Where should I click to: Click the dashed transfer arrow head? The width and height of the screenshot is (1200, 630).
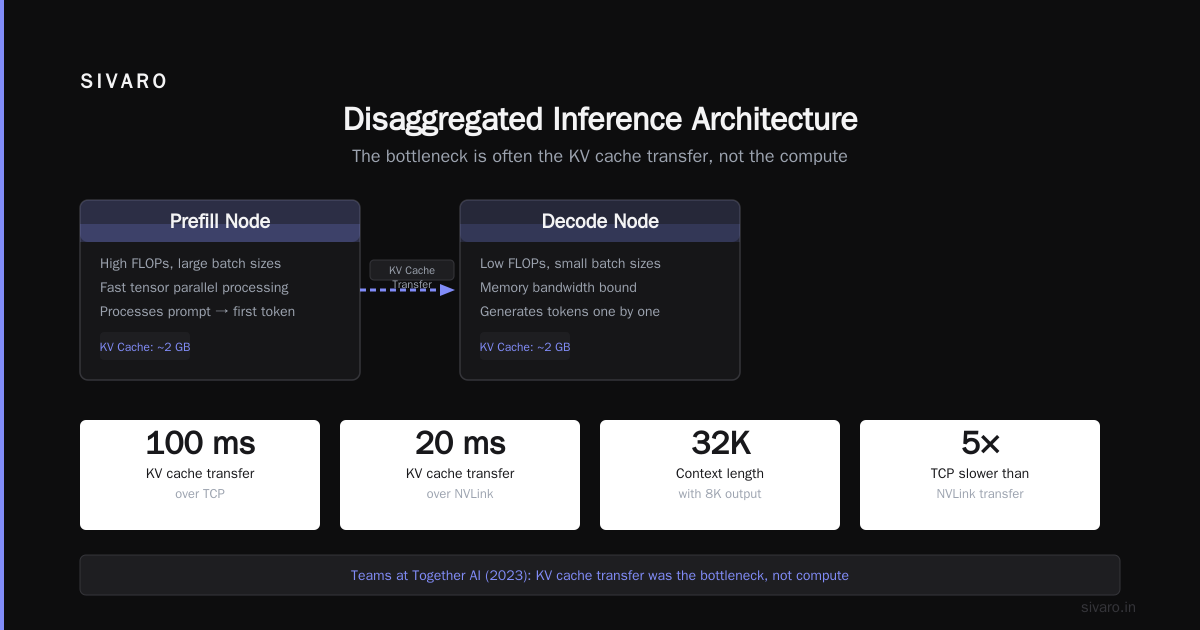pos(447,290)
